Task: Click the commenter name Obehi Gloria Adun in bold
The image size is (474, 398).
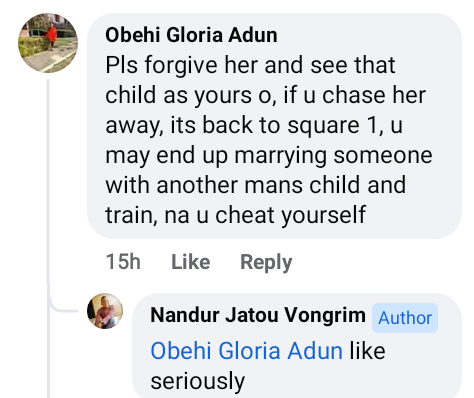Action: (191, 35)
